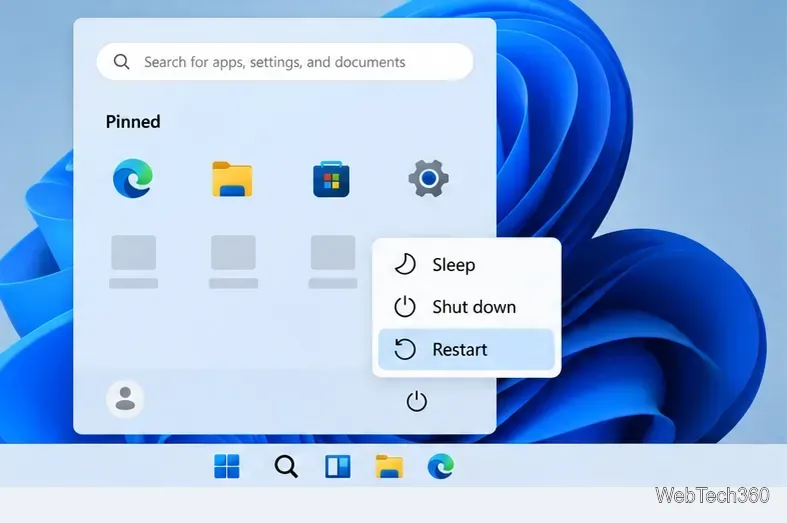Select the third placeholder app tile
Image resolution: width=787 pixels, height=523 pixels.
[333, 262]
